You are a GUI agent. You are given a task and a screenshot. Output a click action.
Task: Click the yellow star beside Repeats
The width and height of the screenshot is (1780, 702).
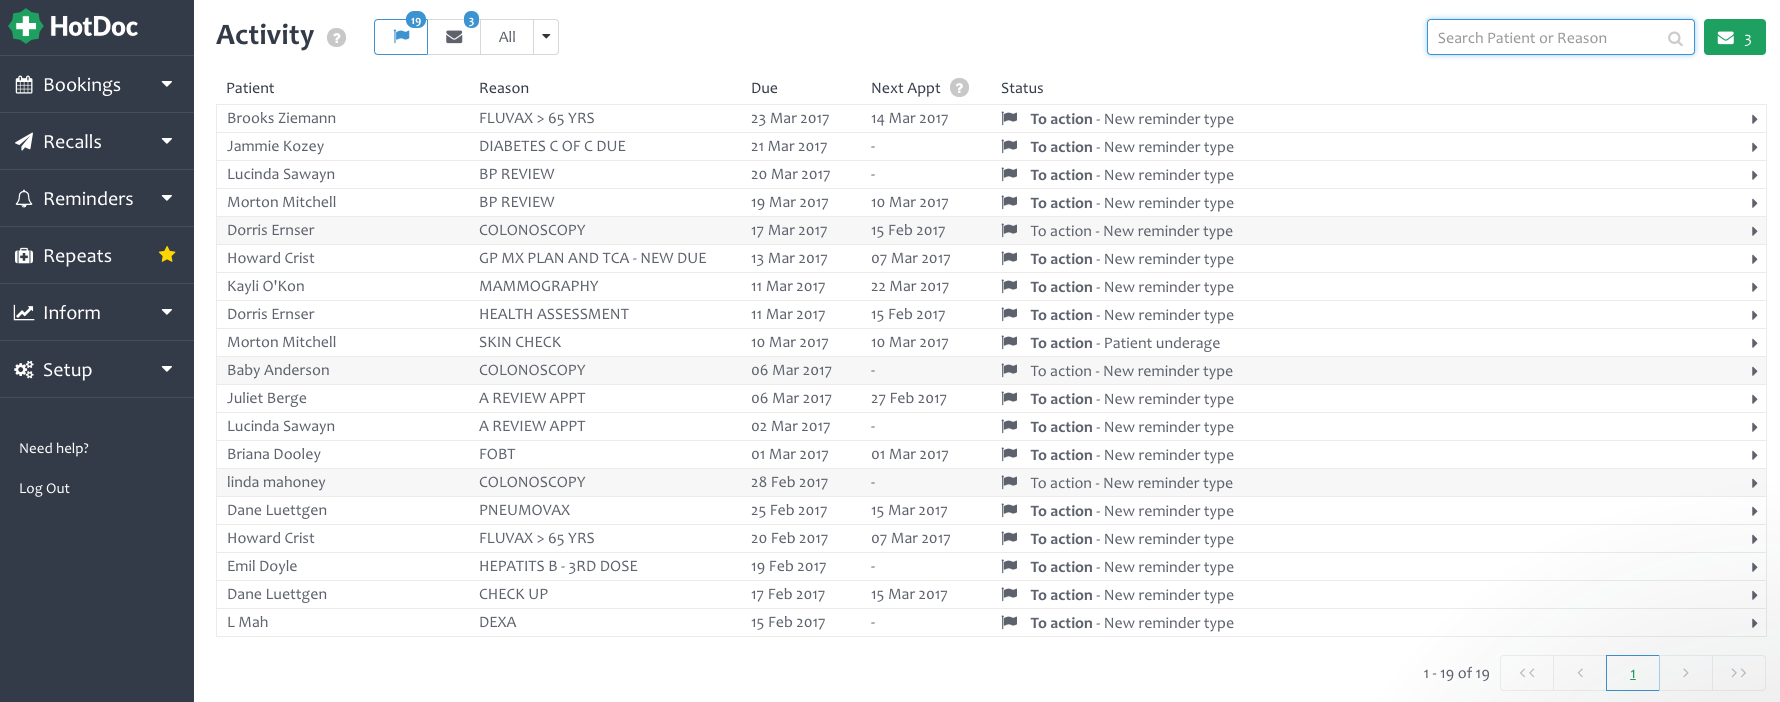[x=167, y=255]
